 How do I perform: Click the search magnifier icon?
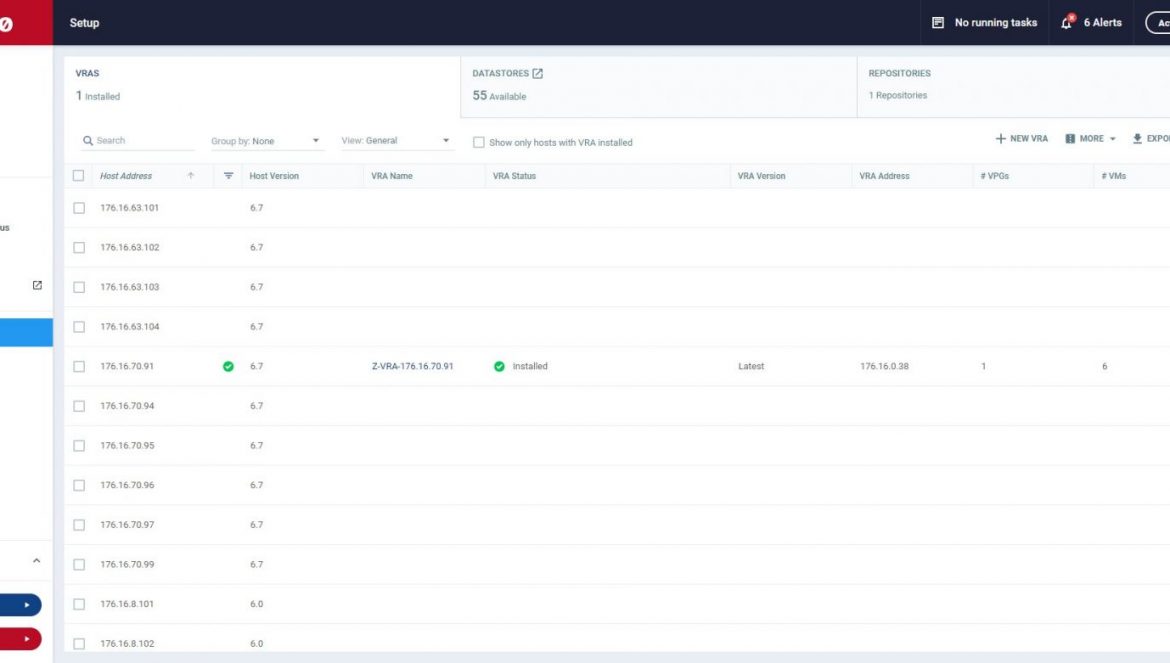point(88,140)
